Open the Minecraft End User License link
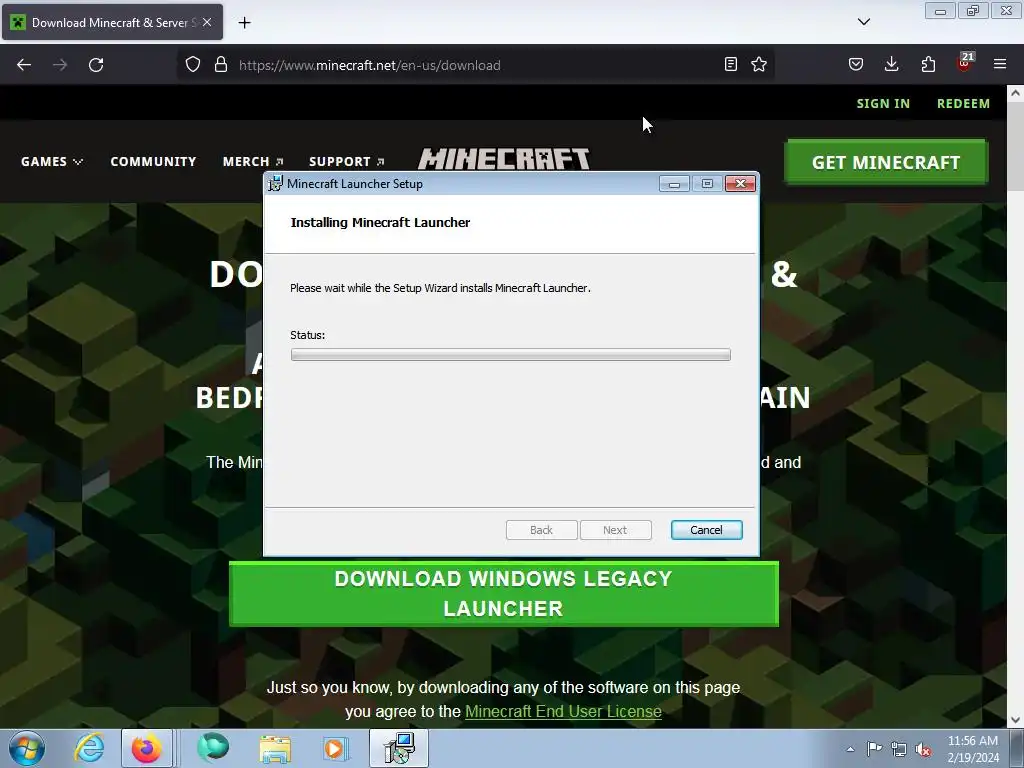The width and height of the screenshot is (1024, 768). (x=563, y=711)
